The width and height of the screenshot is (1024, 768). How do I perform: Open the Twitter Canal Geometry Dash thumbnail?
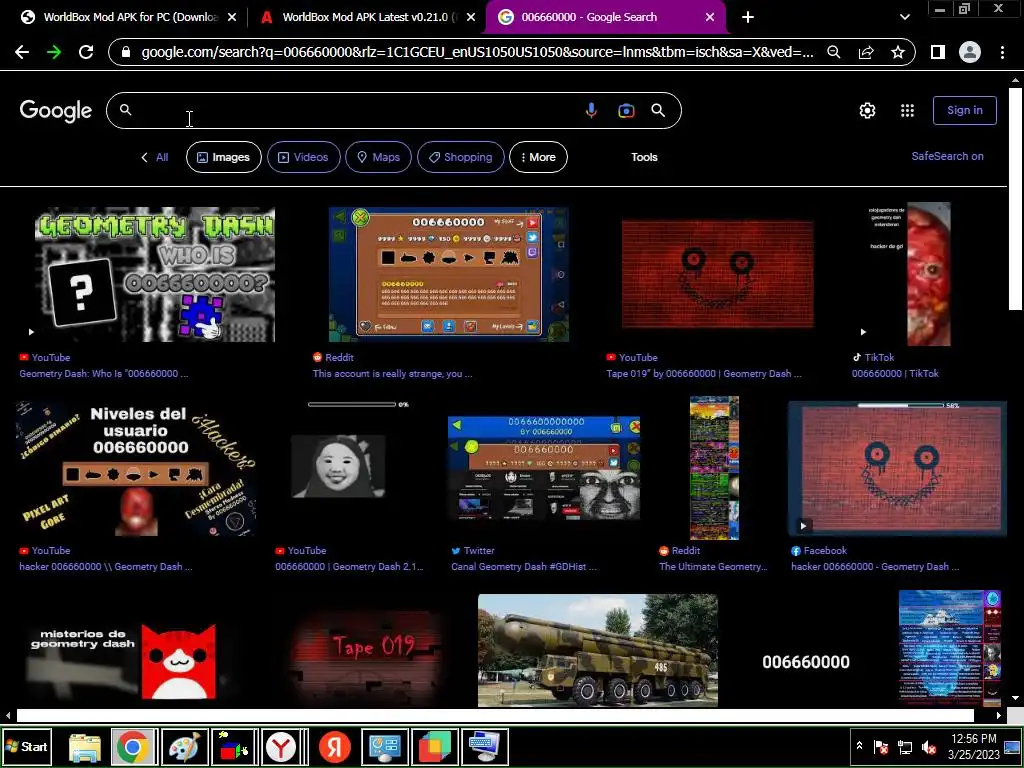tap(544, 468)
